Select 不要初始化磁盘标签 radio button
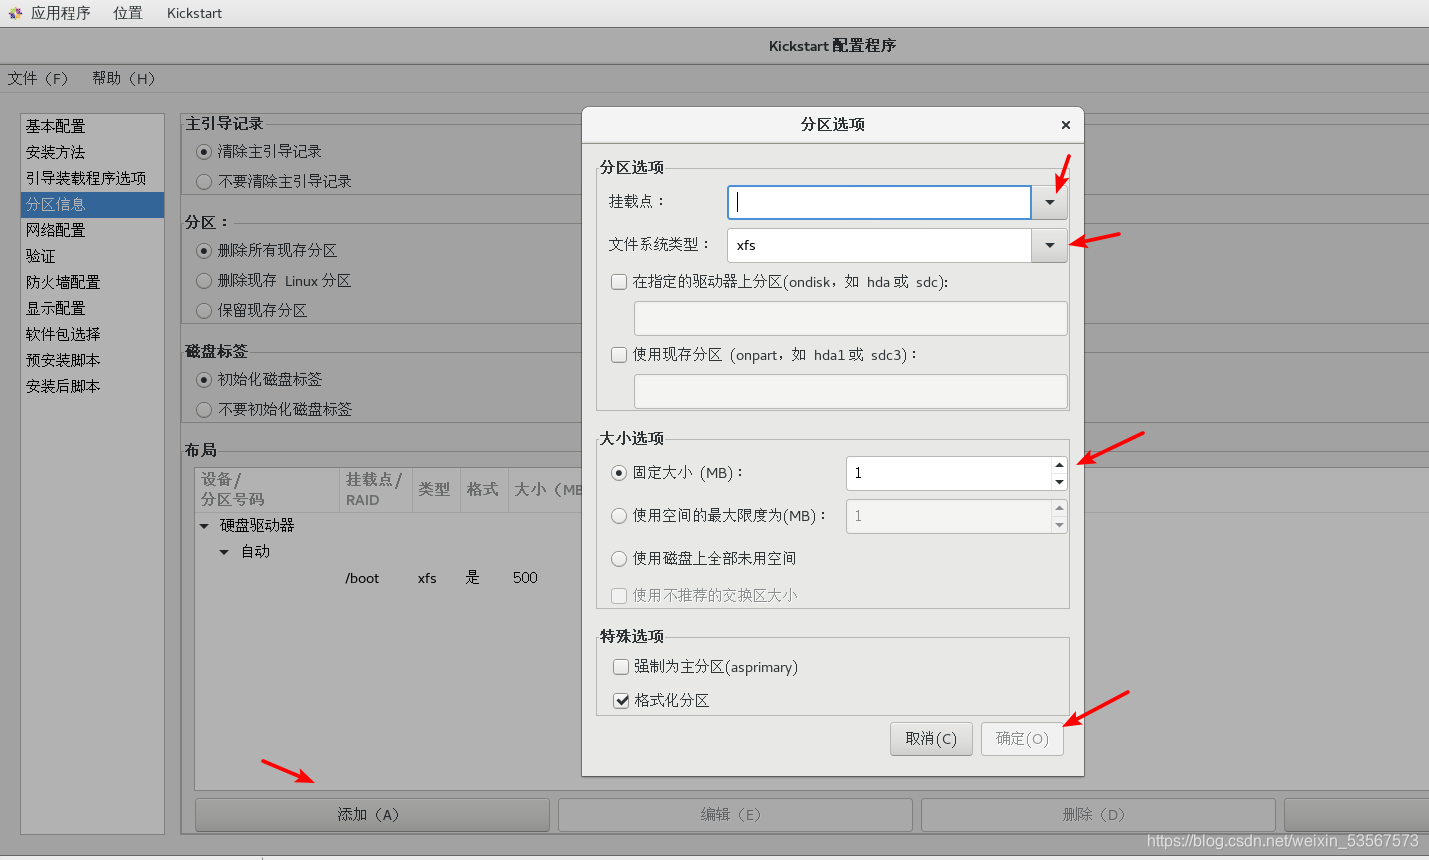The image size is (1429, 860). [x=204, y=410]
